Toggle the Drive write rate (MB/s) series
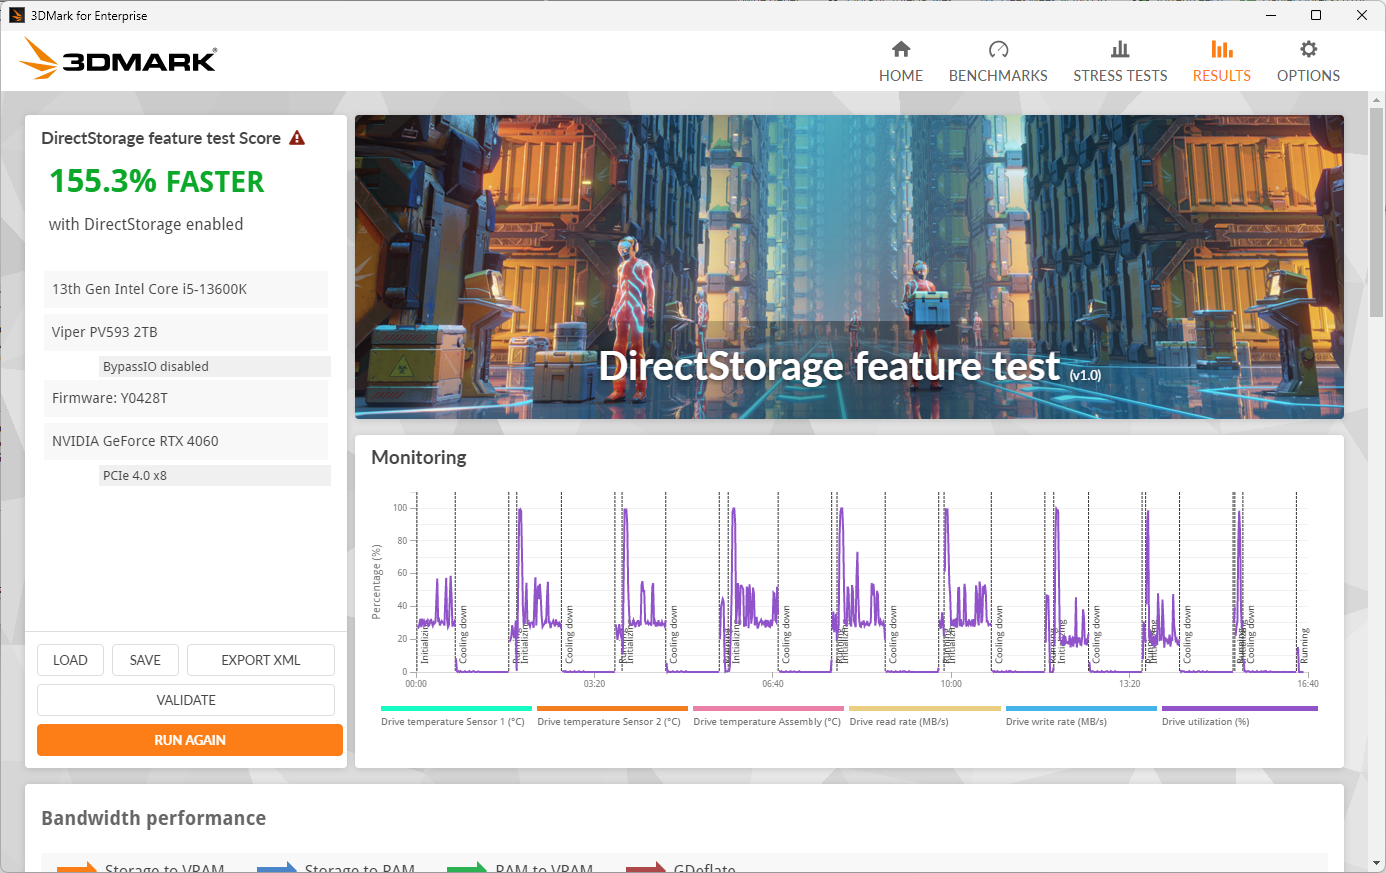Viewport: 1386px width, 873px height. coord(1055,721)
